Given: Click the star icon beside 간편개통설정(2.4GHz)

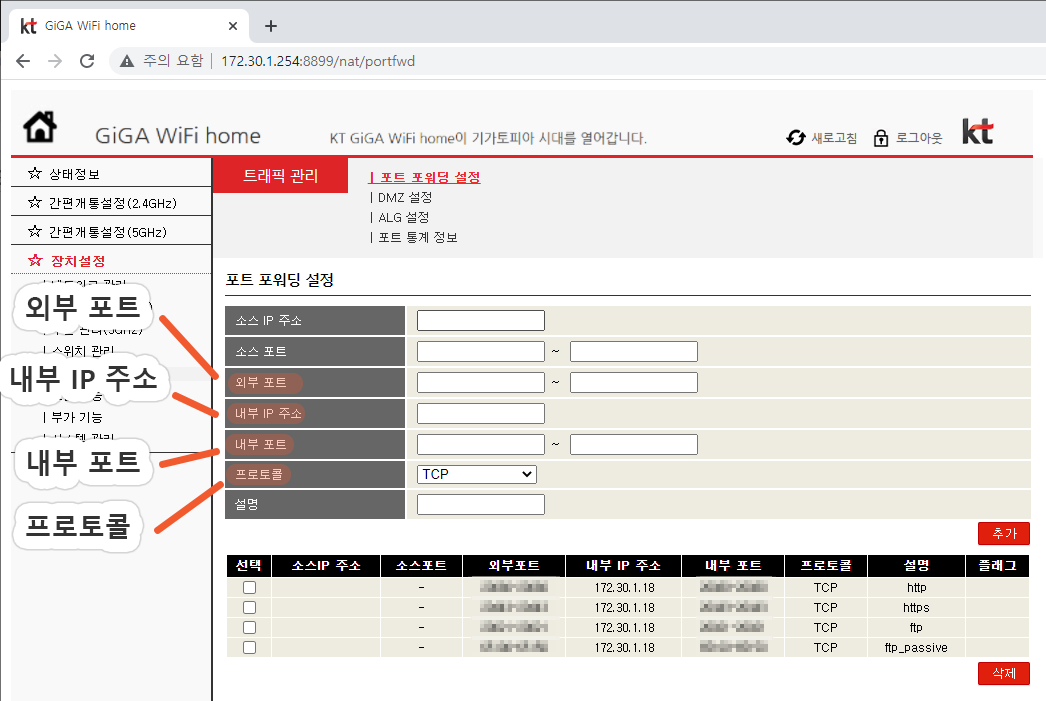Looking at the screenshot, I should (35, 202).
